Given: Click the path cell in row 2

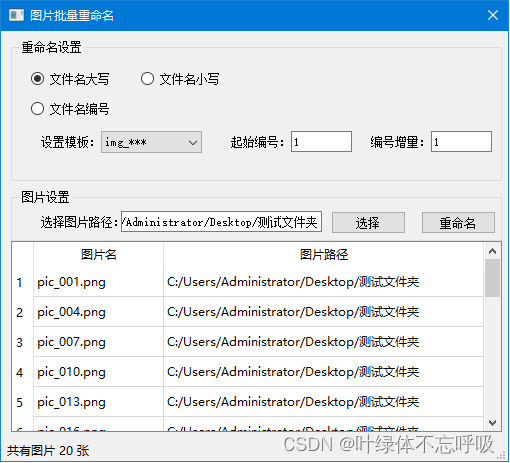Looking at the screenshot, I should point(324,312).
